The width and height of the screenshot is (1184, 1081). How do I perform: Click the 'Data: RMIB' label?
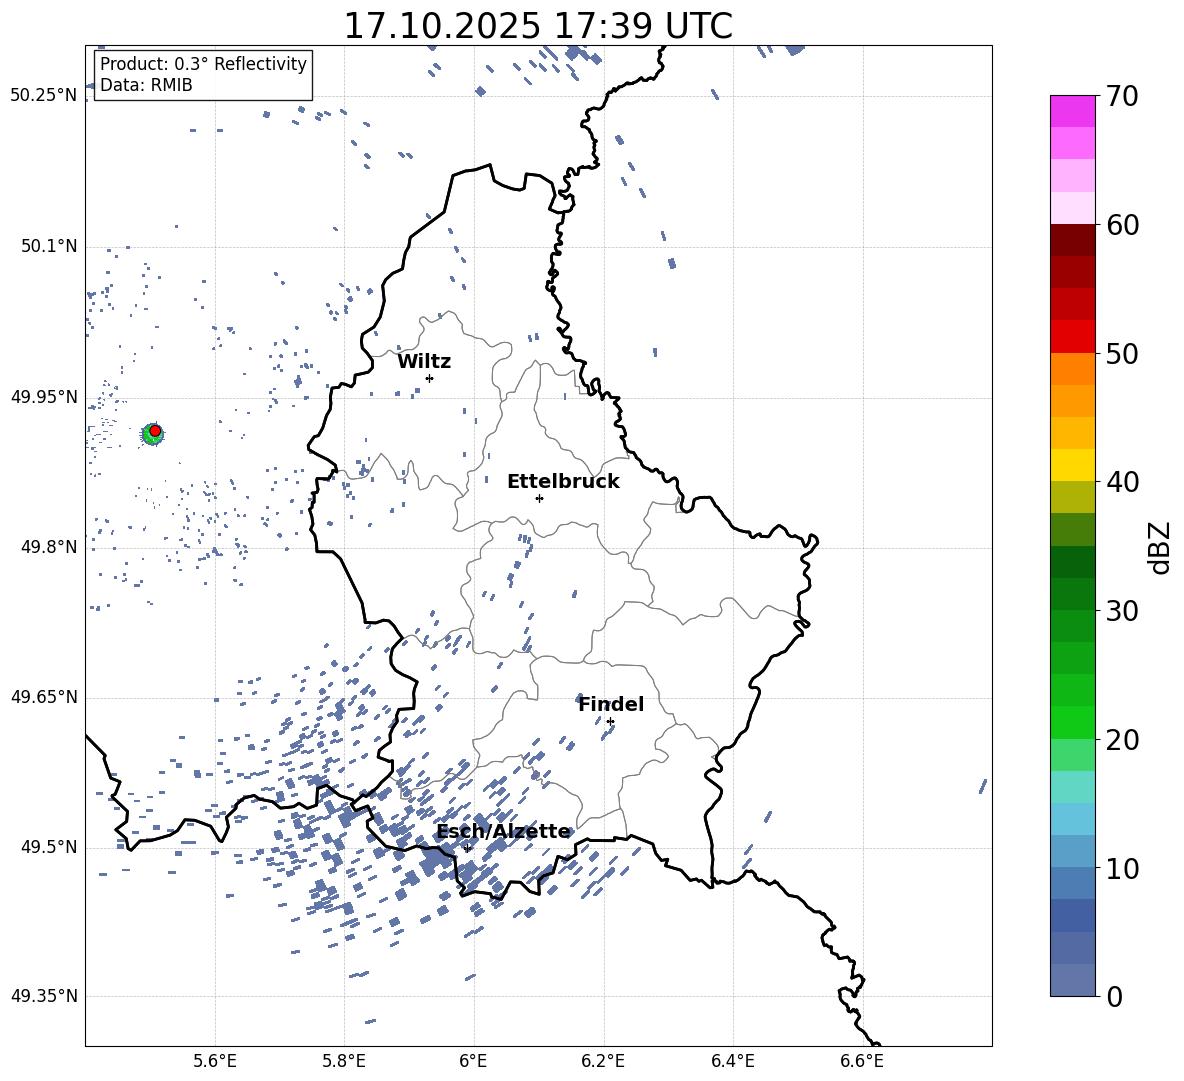pos(146,85)
